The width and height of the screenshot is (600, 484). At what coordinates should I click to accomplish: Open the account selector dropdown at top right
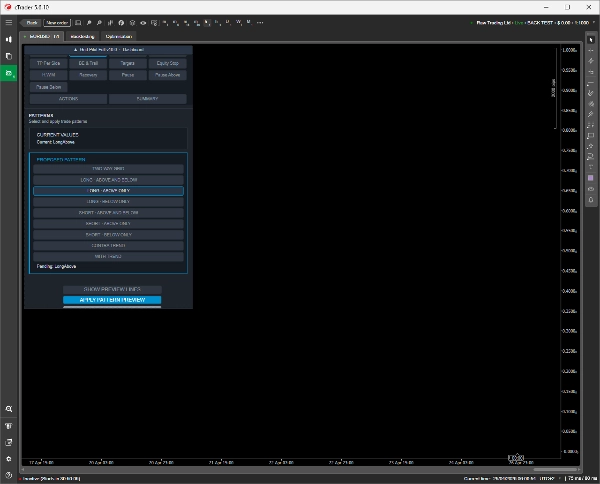(x=593, y=23)
